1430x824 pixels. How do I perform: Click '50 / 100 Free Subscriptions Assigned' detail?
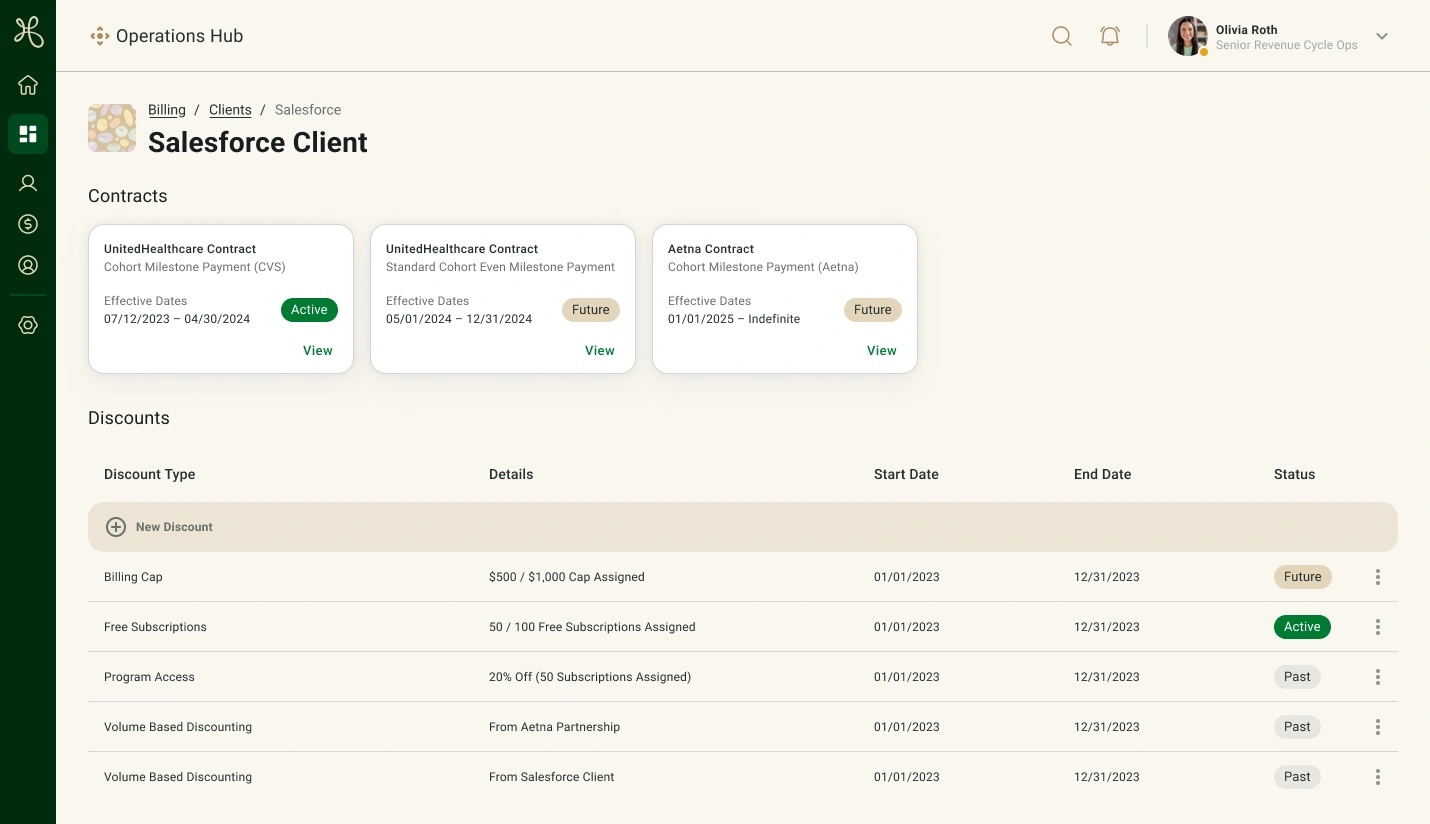[592, 627]
